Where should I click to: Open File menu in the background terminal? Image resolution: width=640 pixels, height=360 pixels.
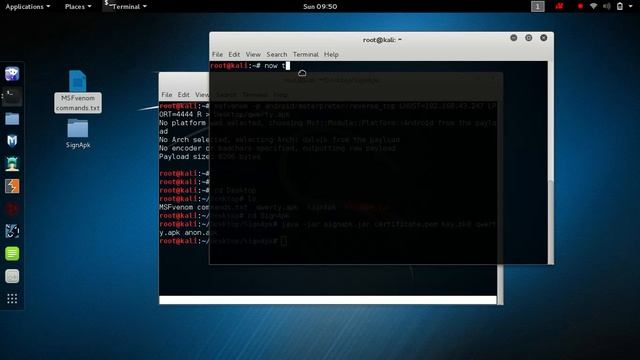167,95
